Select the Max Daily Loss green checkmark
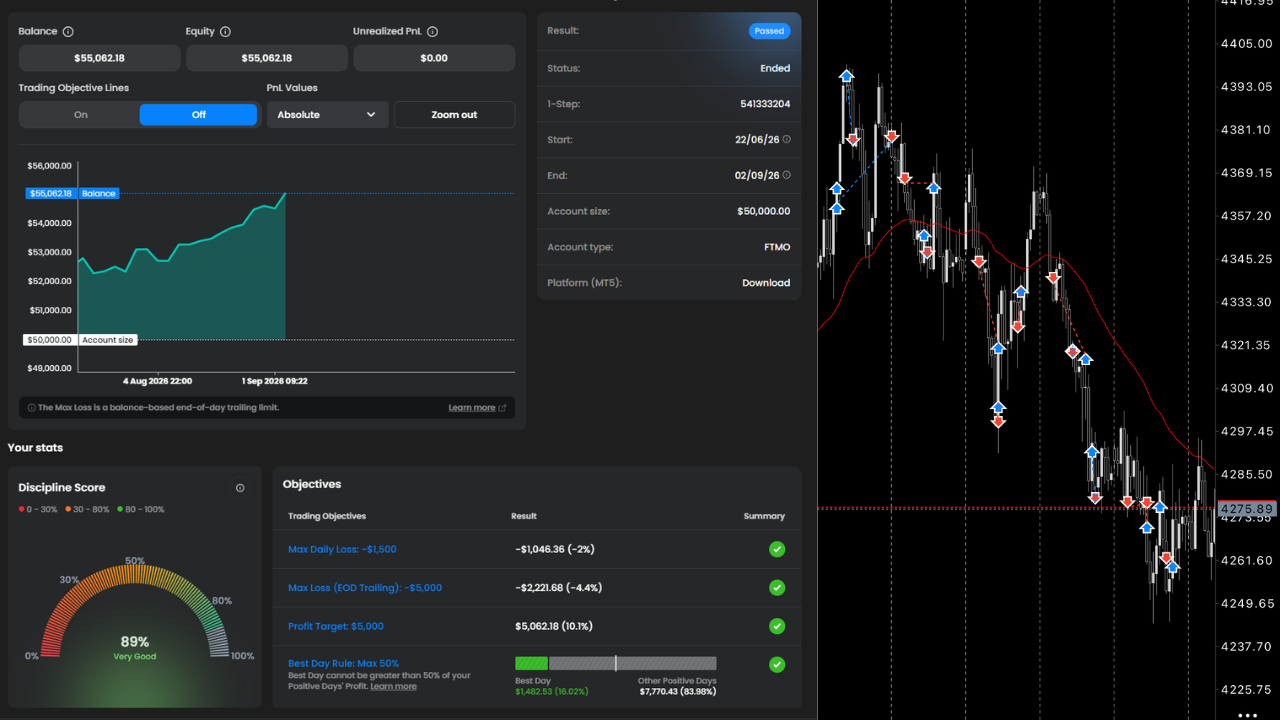The width and height of the screenshot is (1280, 720). pos(777,549)
